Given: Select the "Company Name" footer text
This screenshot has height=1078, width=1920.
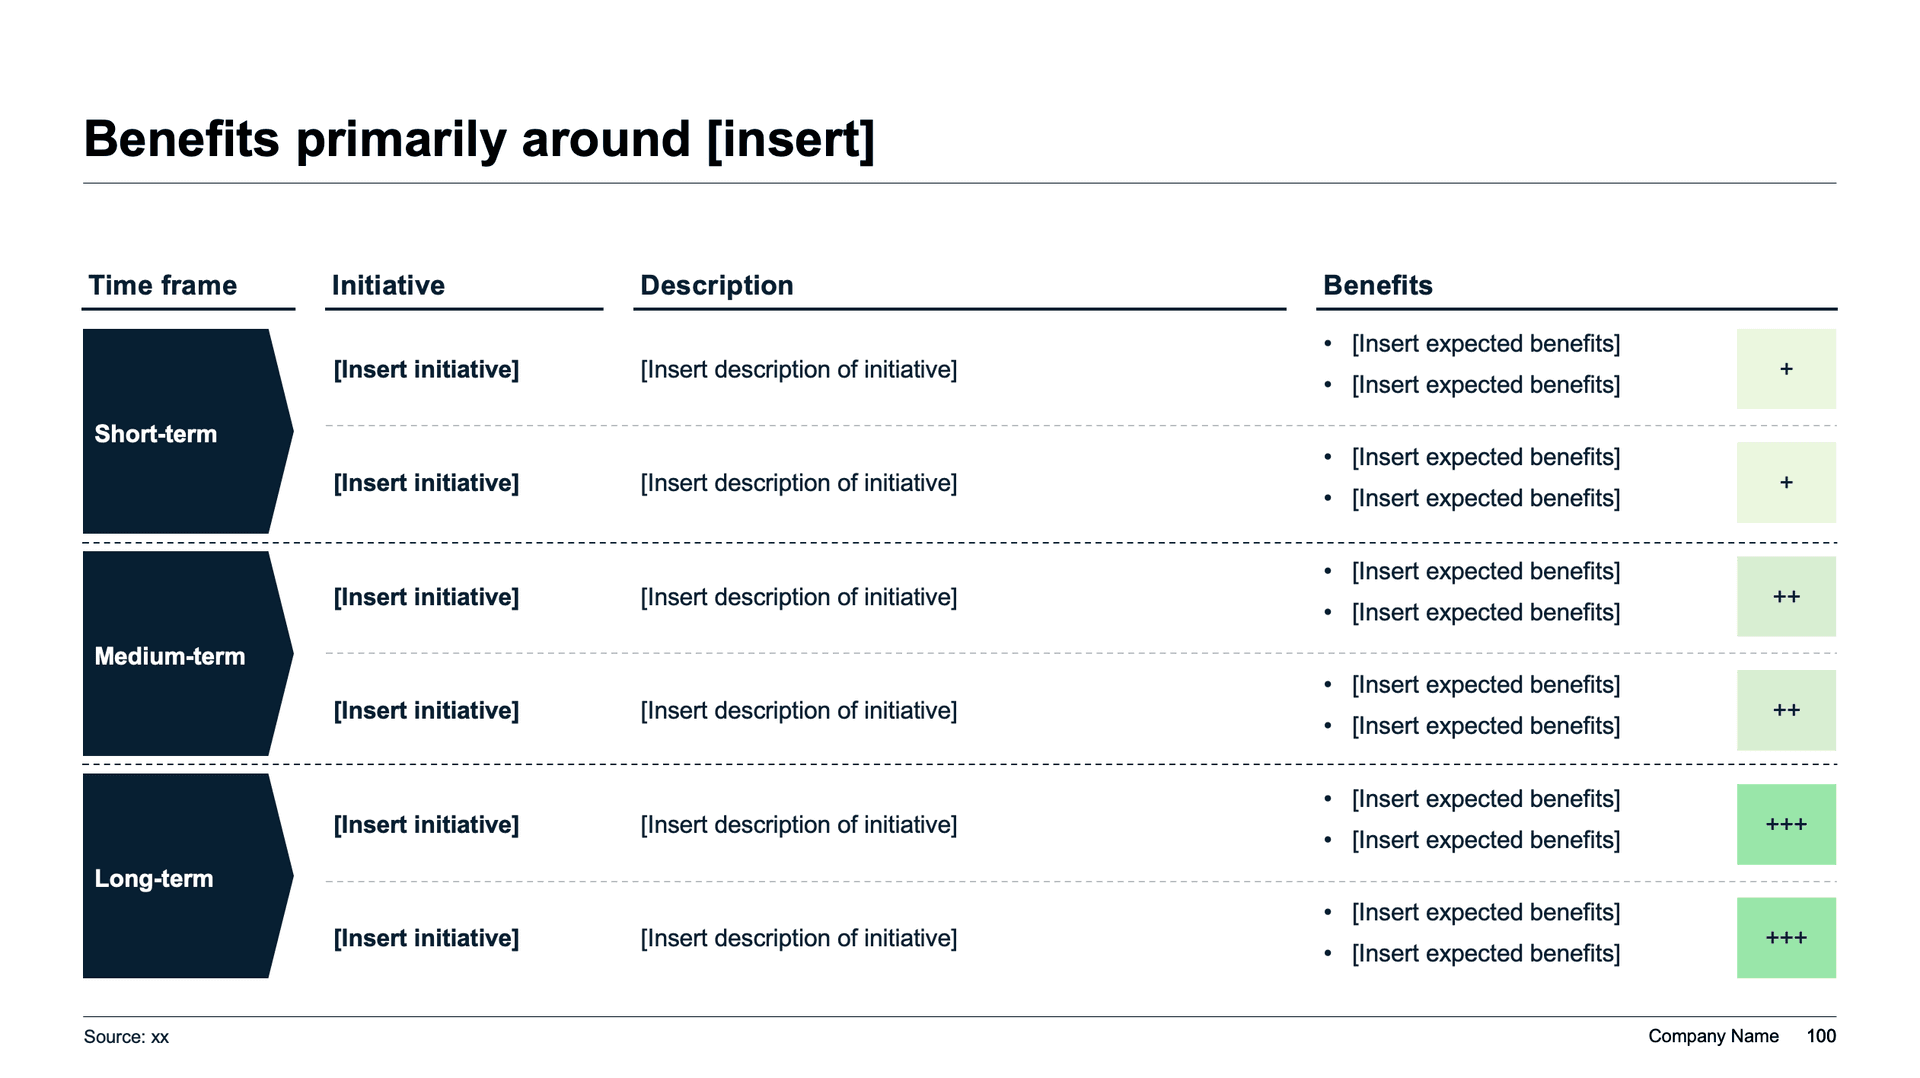Looking at the screenshot, I should coord(1713,1036).
